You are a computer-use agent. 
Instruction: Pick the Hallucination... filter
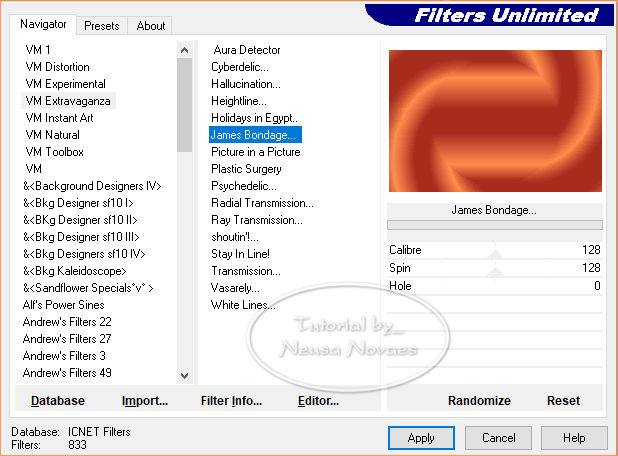click(246, 84)
